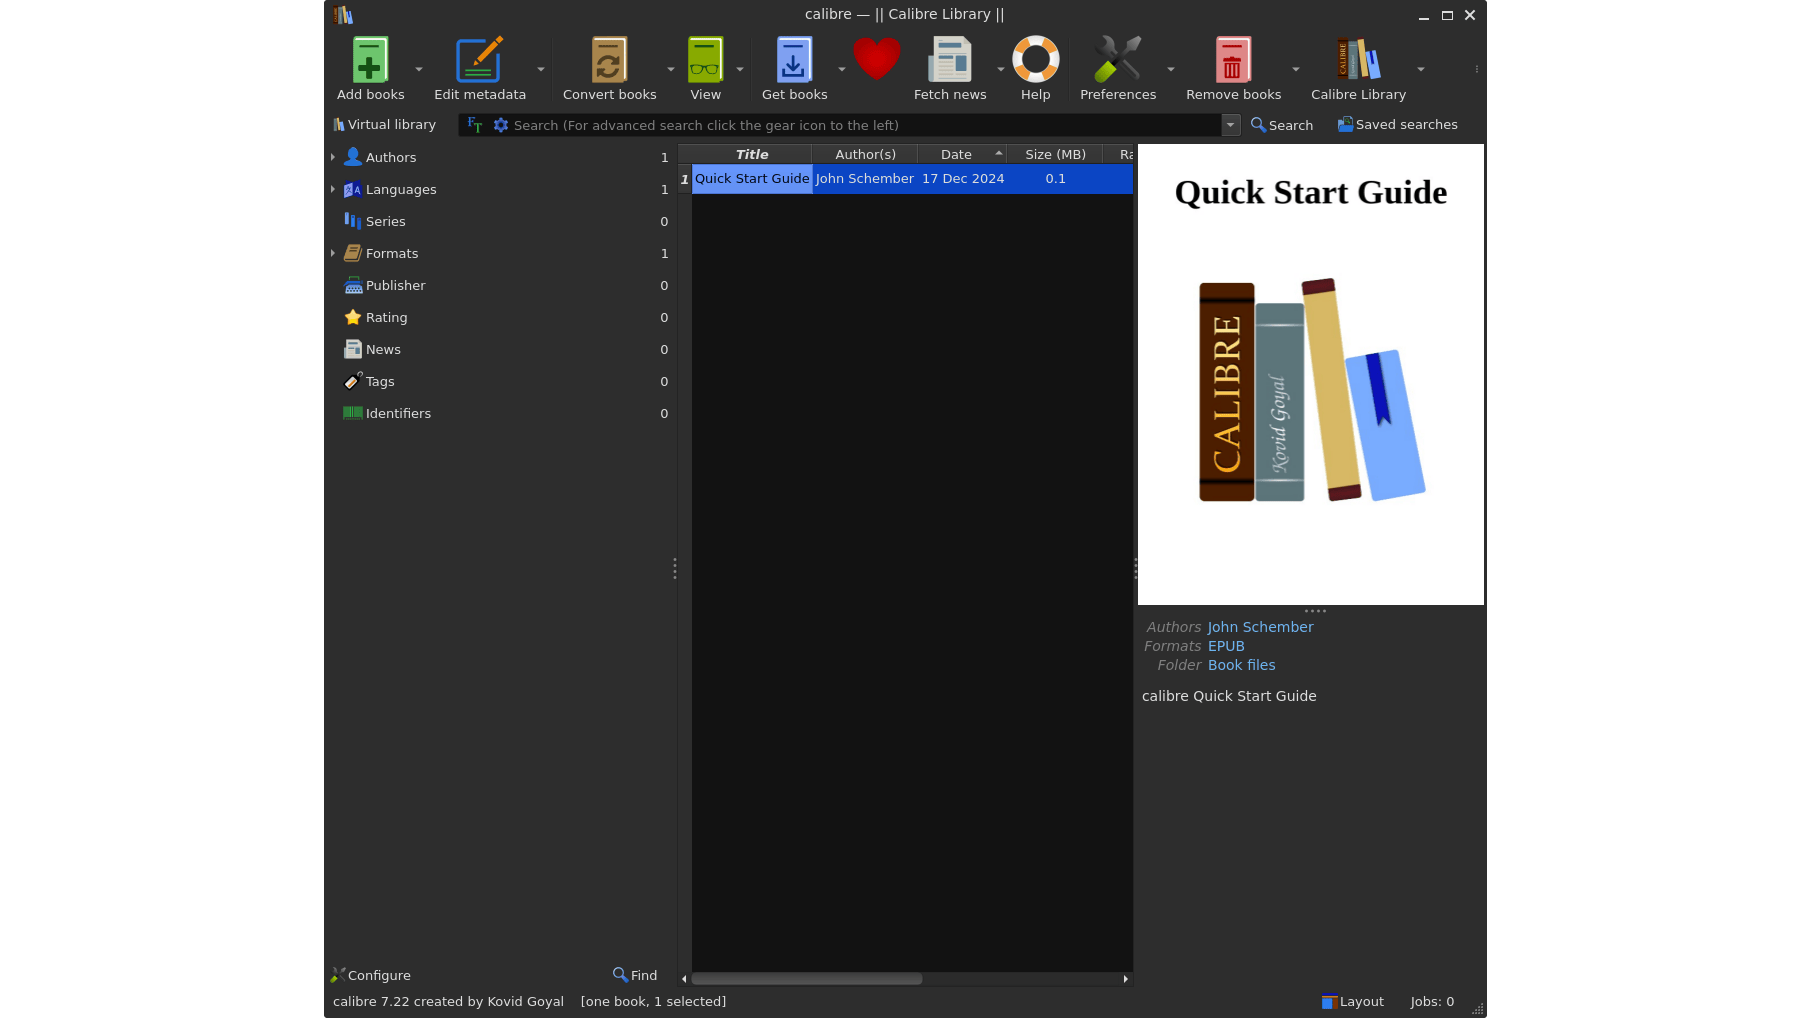Viewport: 1810px width, 1018px height.
Task: Click the Series category icon
Action: tap(353, 221)
